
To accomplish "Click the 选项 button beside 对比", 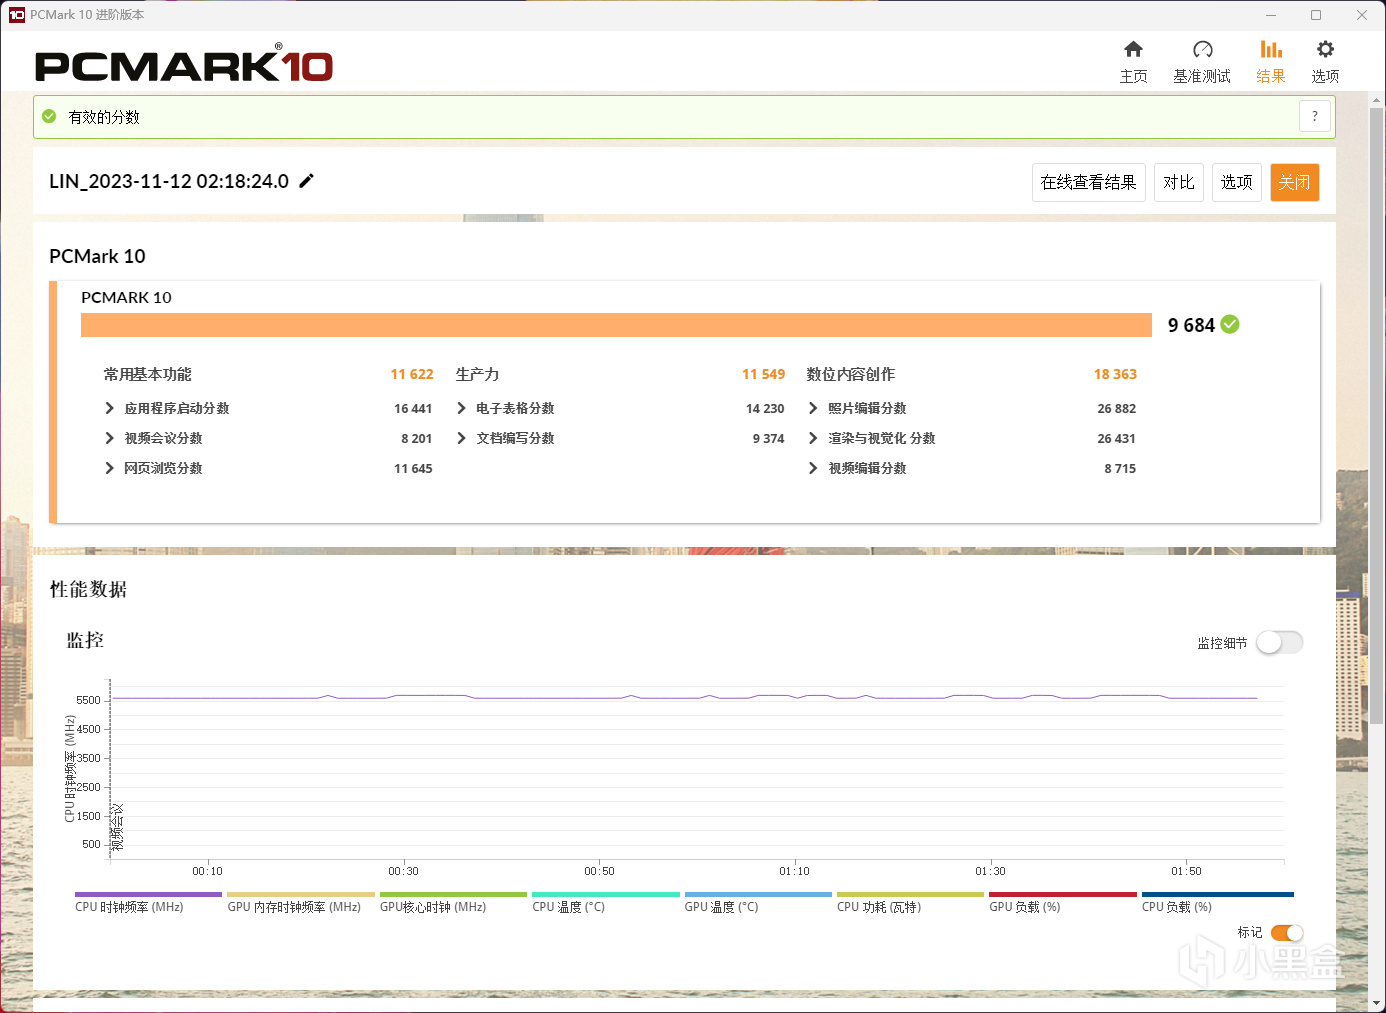I will coord(1237,182).
